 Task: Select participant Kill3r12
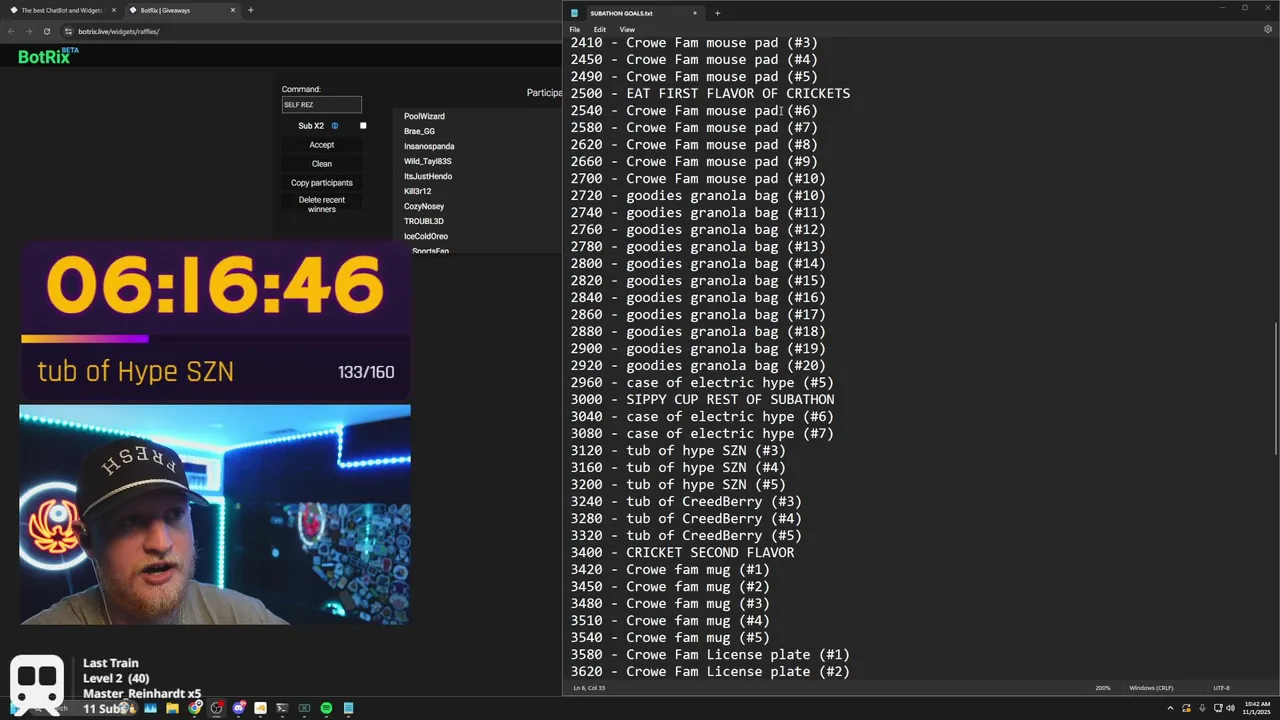417,191
